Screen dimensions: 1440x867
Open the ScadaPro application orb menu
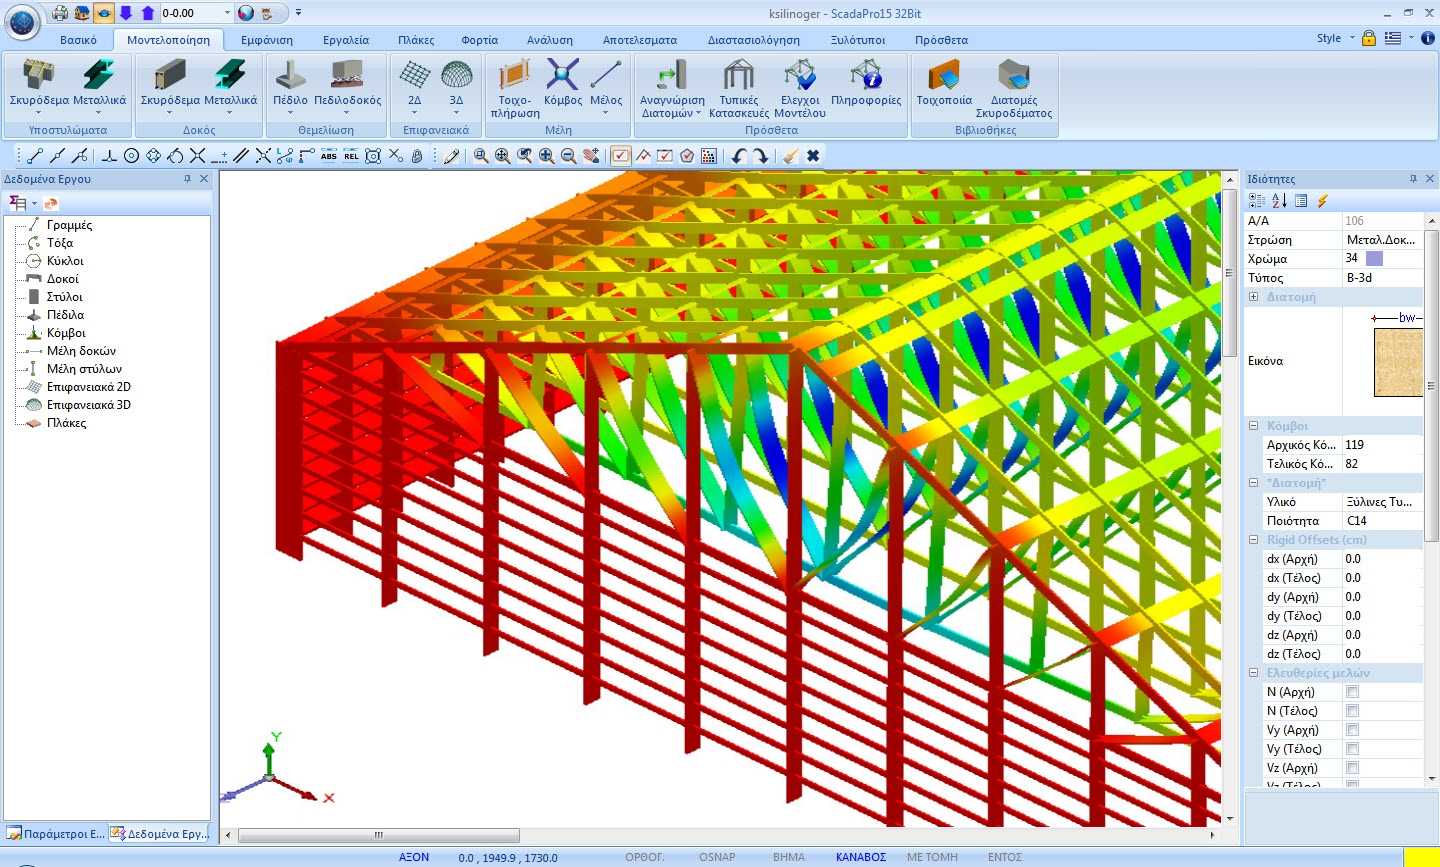[23, 20]
